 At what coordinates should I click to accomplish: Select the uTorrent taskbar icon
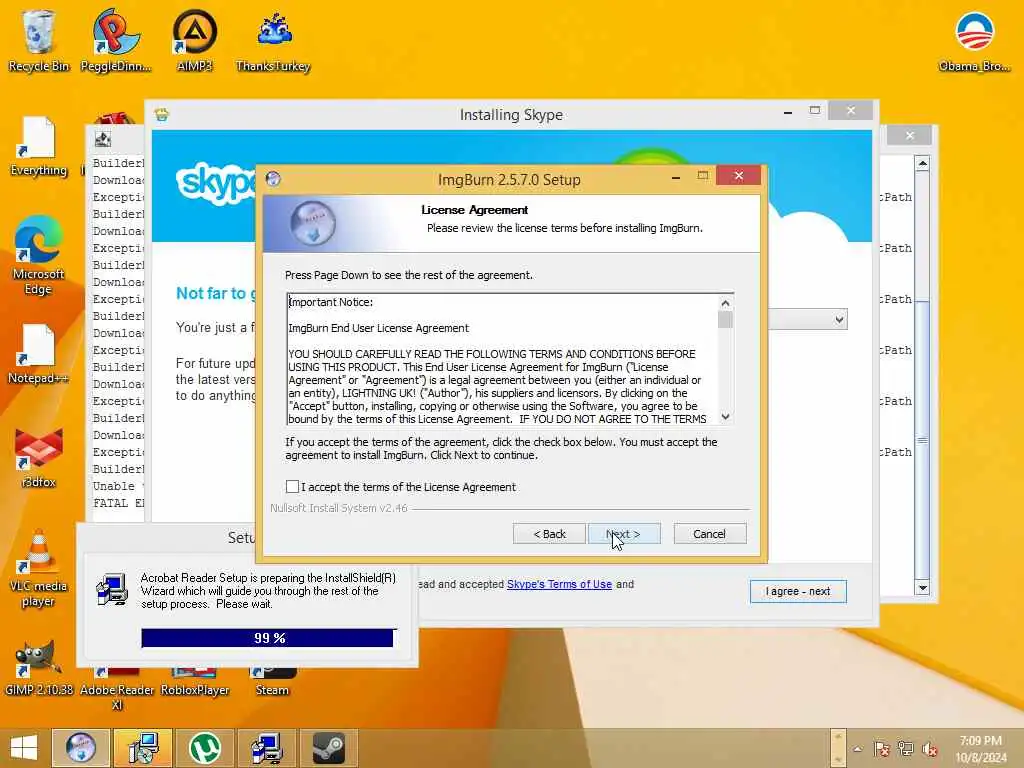tap(205, 748)
